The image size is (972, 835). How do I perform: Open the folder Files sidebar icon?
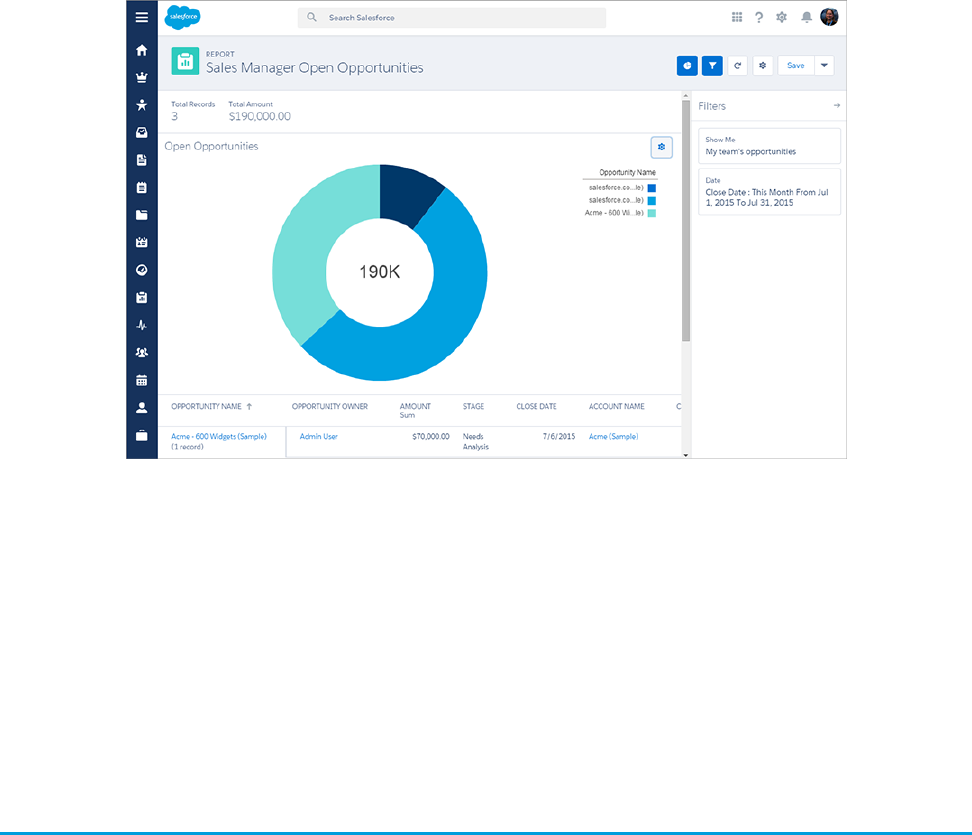coord(141,214)
